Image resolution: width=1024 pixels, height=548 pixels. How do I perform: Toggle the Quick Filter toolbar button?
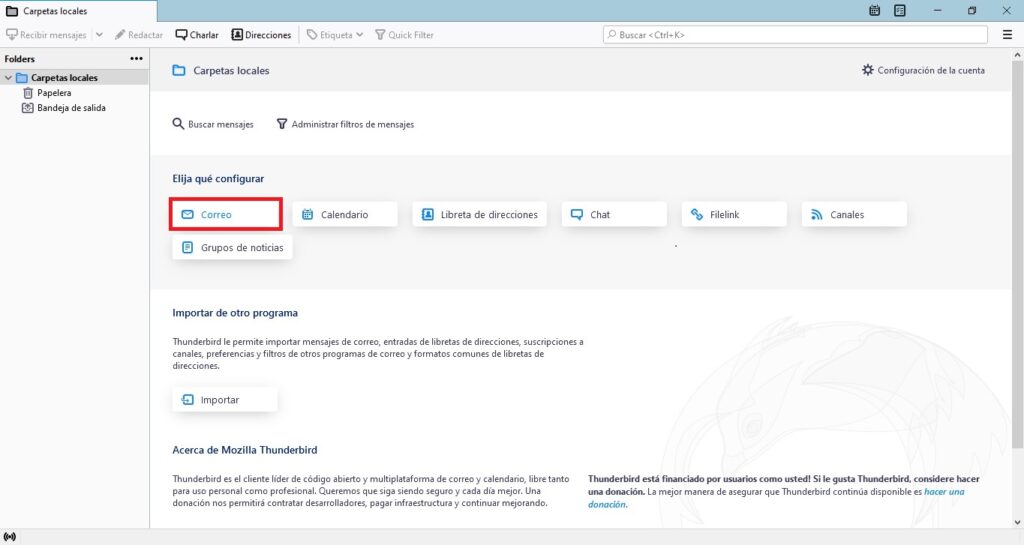pyautogui.click(x=404, y=35)
